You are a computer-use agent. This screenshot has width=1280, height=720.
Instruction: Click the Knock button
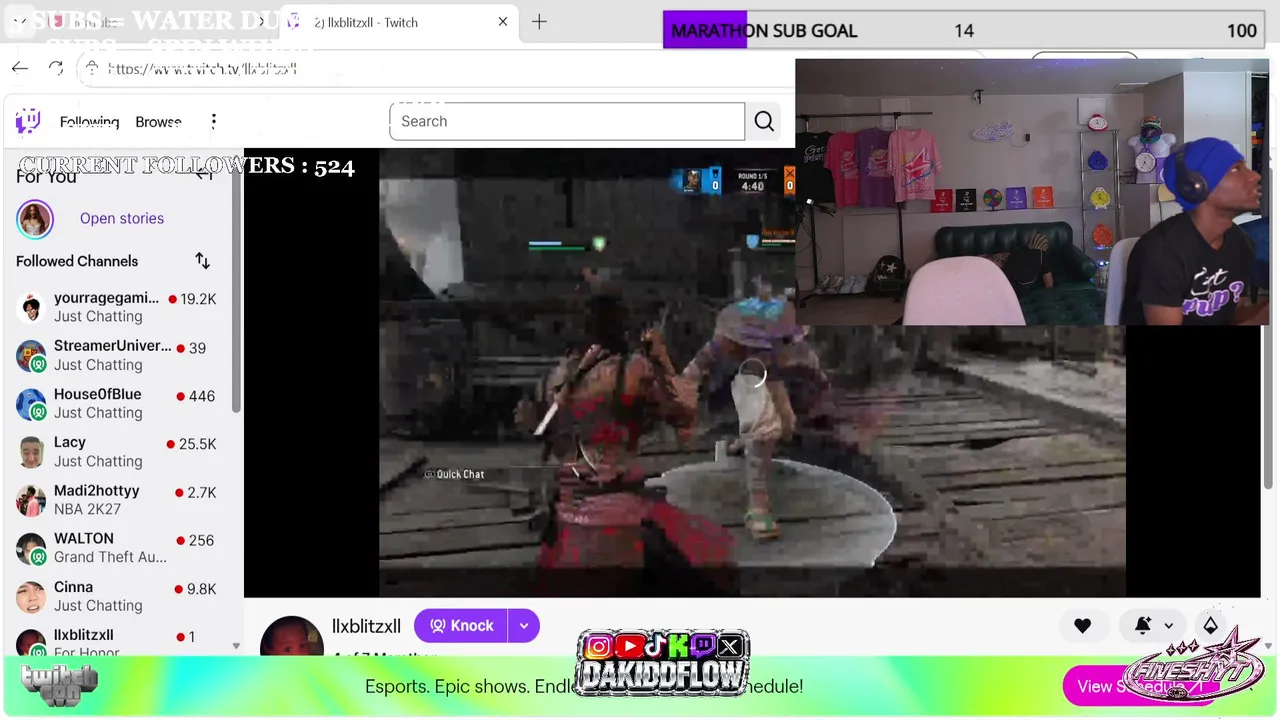[461, 626]
